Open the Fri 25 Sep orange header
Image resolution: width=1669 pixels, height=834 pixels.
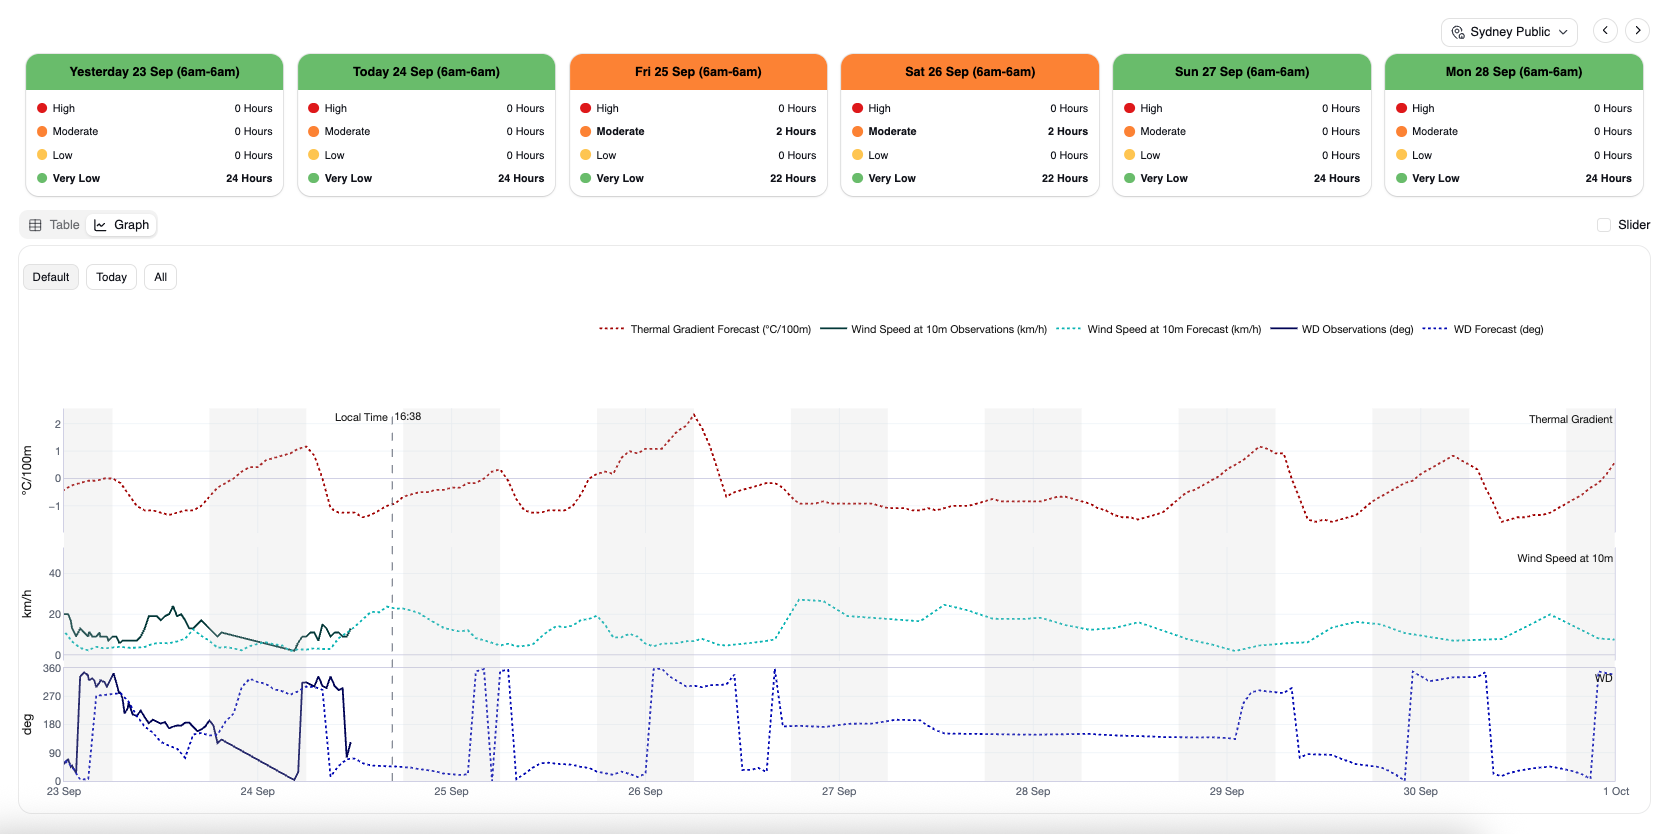[698, 72]
